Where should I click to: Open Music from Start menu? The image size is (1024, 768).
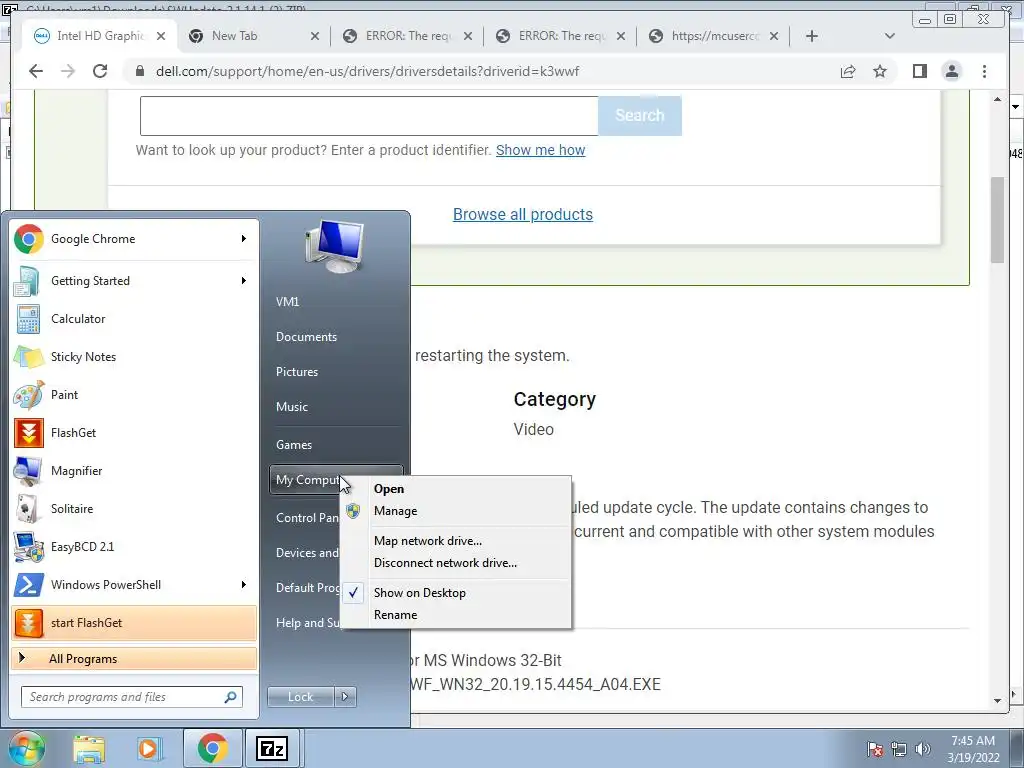pyautogui.click(x=336, y=407)
